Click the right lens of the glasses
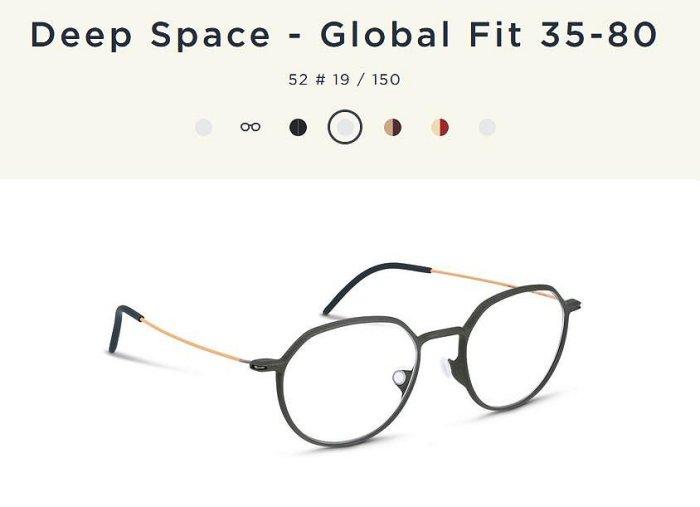Screen dimensions: 700x507 pos(518,346)
